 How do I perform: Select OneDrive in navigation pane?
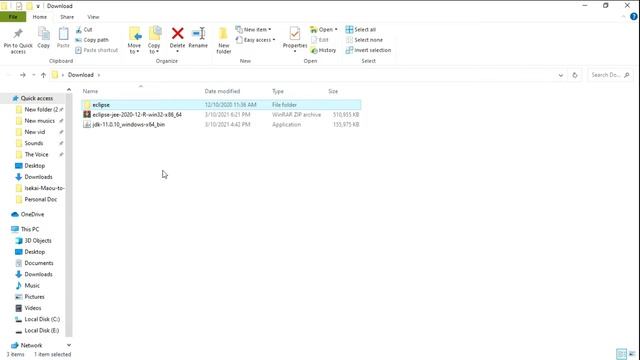click(x=32, y=214)
